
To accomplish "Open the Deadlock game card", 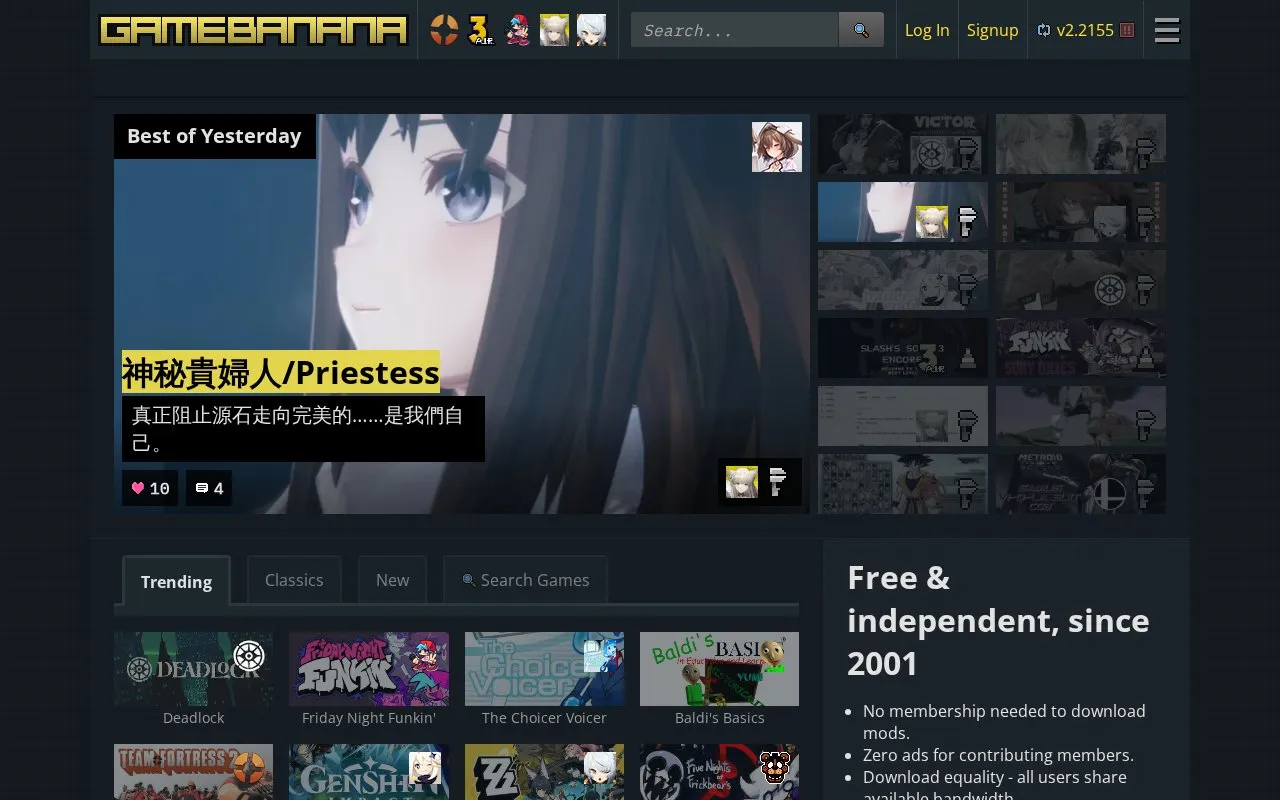I will [x=194, y=679].
